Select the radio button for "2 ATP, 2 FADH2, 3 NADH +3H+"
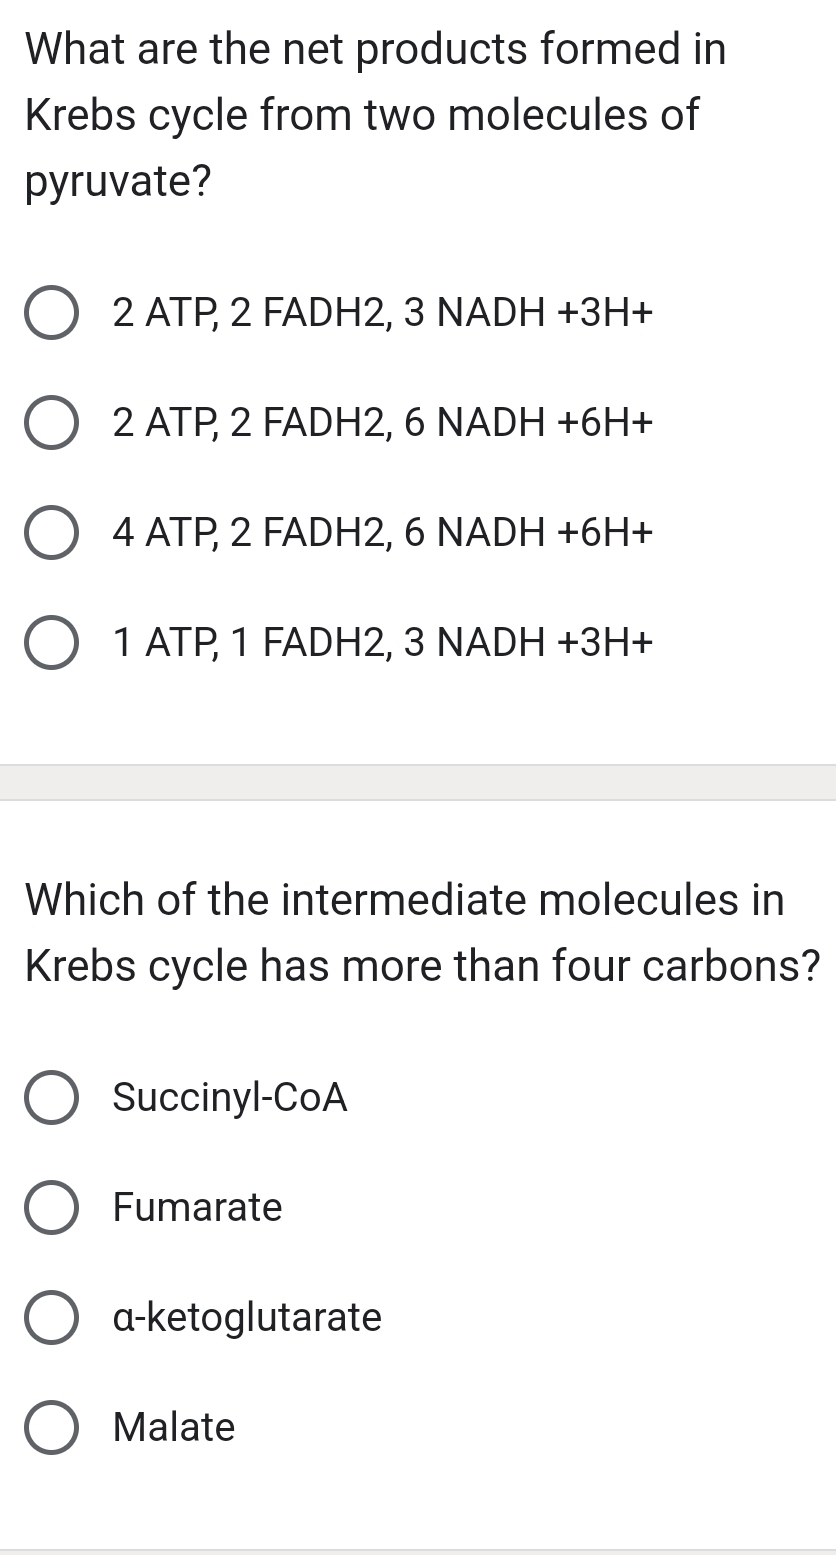The height and width of the screenshot is (1555, 836). click(51, 313)
